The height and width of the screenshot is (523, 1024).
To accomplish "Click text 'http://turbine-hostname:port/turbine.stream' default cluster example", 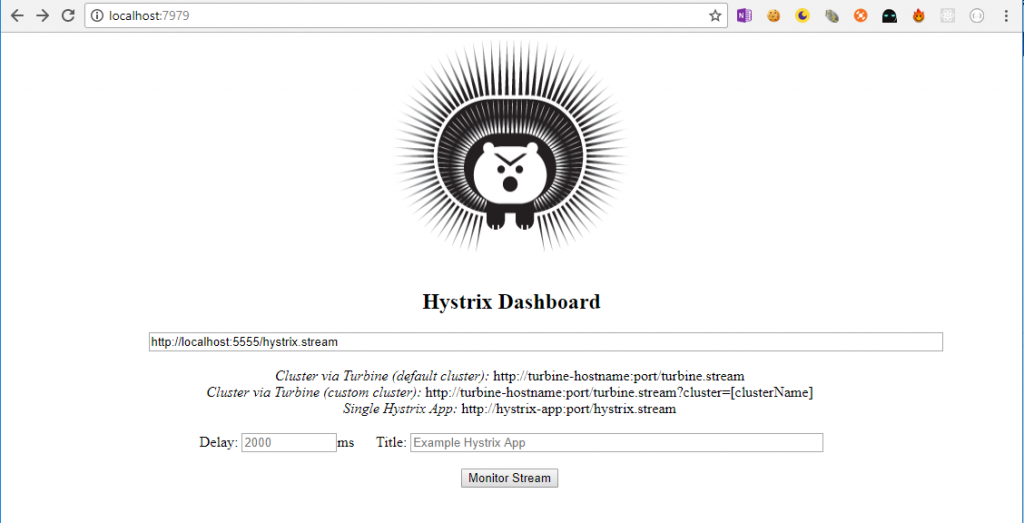I will (x=618, y=377).
